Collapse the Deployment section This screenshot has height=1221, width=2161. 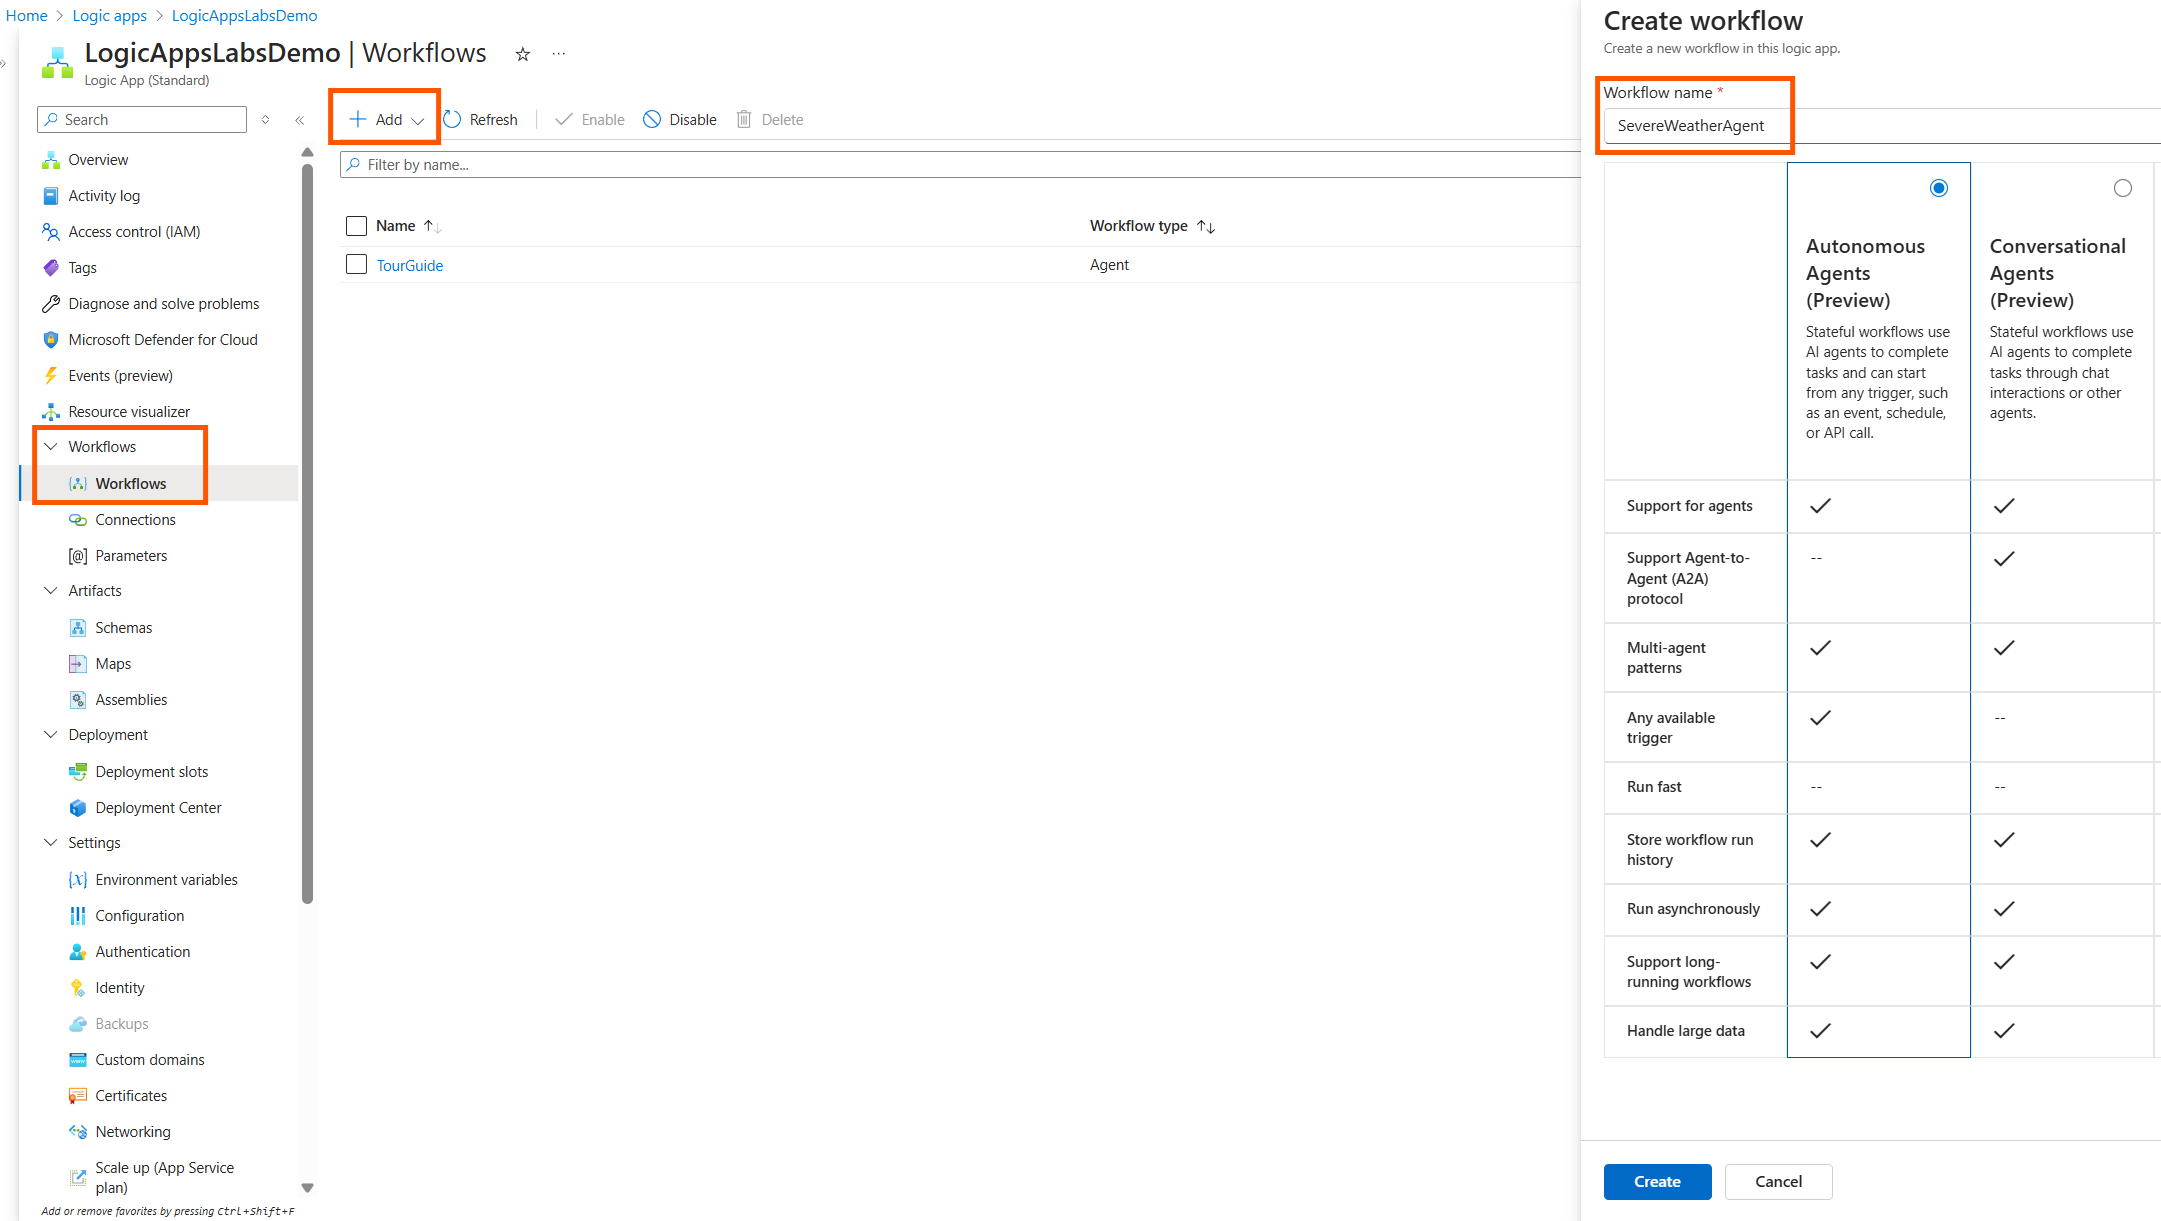click(x=51, y=734)
